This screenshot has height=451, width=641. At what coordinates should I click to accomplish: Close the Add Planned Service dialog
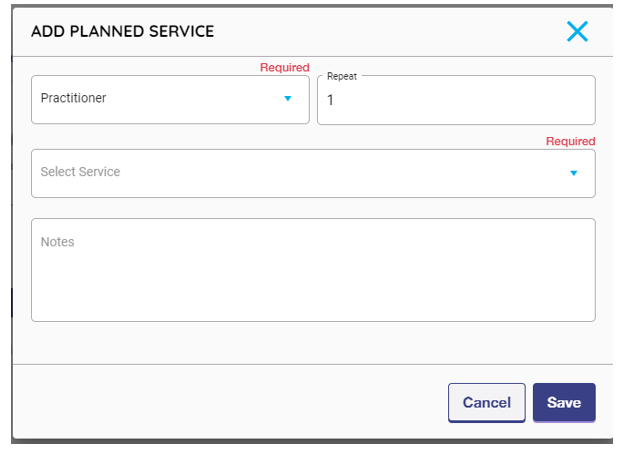tap(577, 31)
